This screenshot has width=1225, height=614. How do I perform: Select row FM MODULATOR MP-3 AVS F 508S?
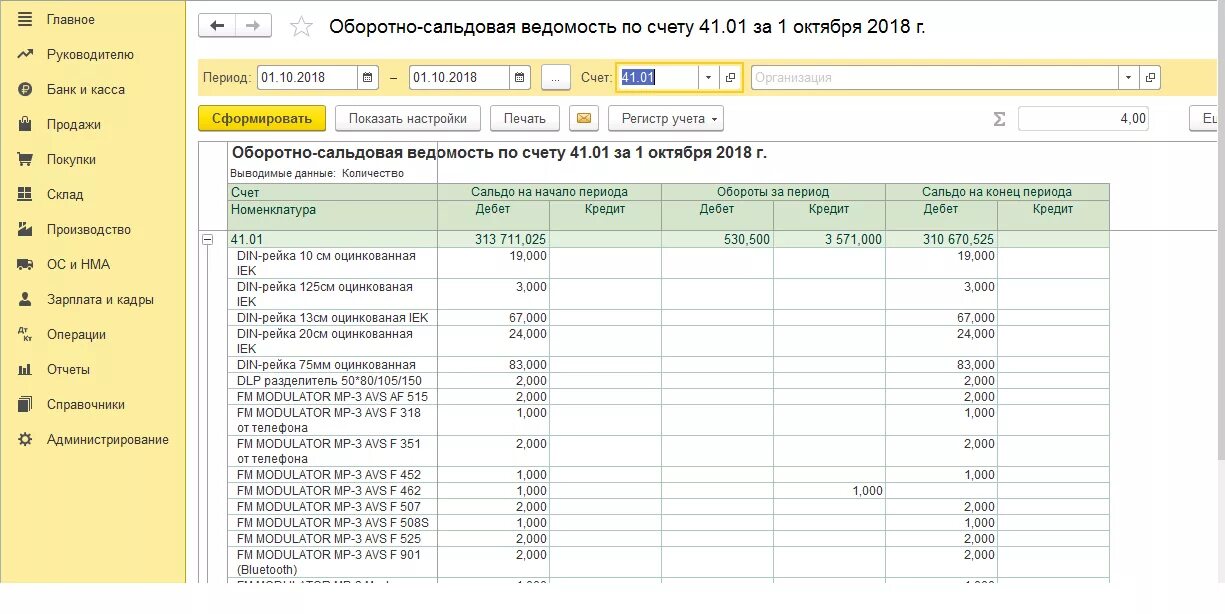pos(669,523)
